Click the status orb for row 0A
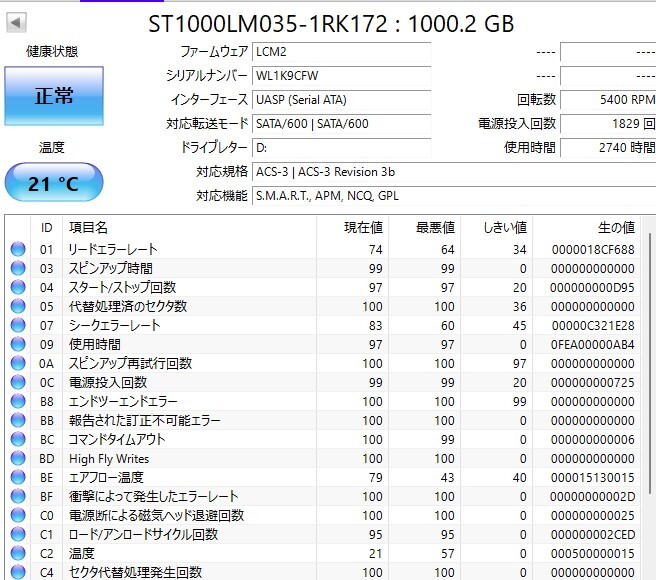656x580 pixels. coord(18,363)
